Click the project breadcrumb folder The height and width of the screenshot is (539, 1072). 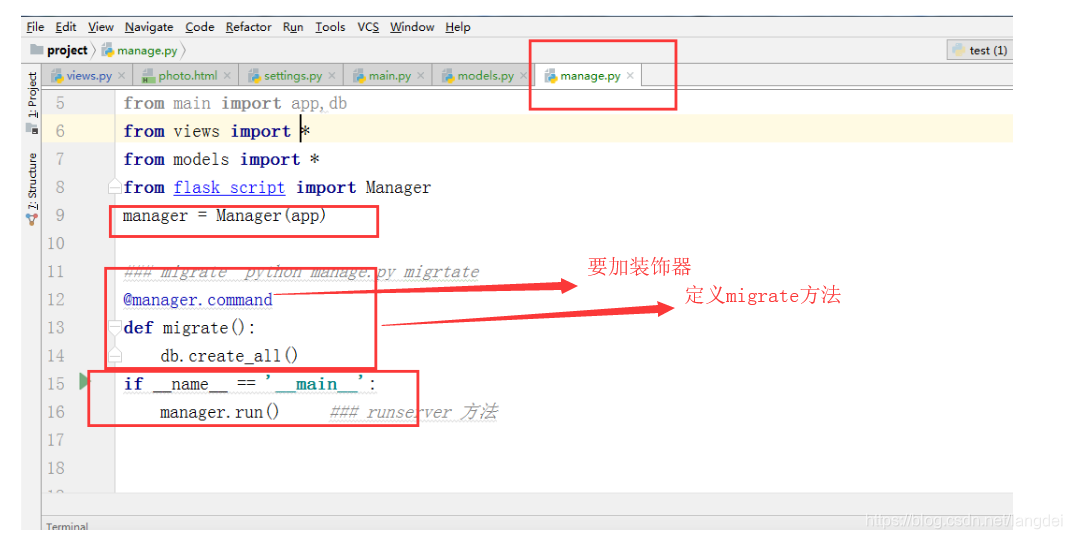pyautogui.click(x=59, y=50)
